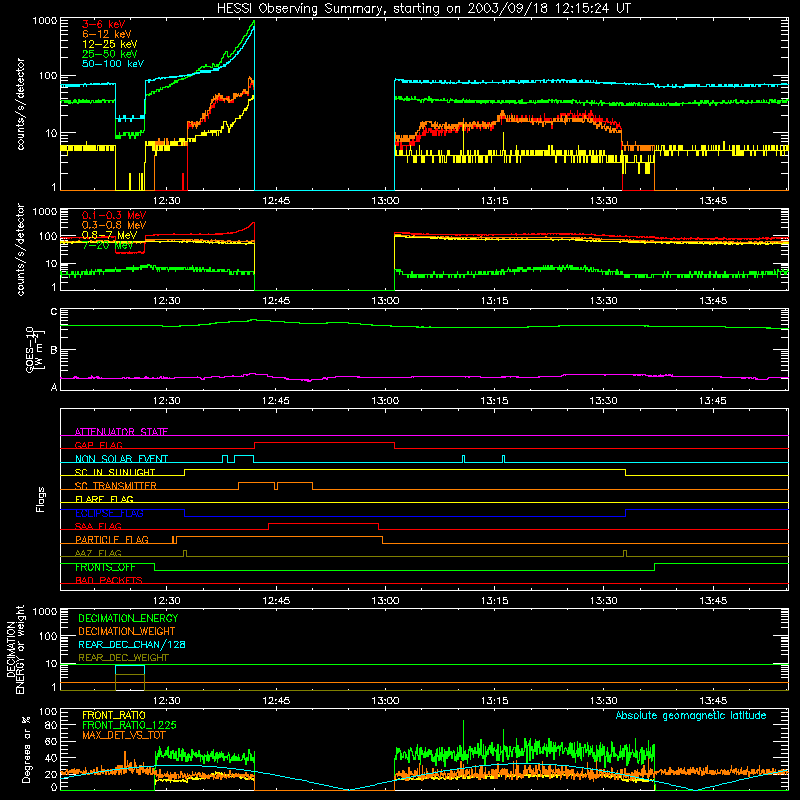This screenshot has height=800, width=800.
Task: Click the DECIMATION_WEIGHT legend entry
Action: point(127,631)
